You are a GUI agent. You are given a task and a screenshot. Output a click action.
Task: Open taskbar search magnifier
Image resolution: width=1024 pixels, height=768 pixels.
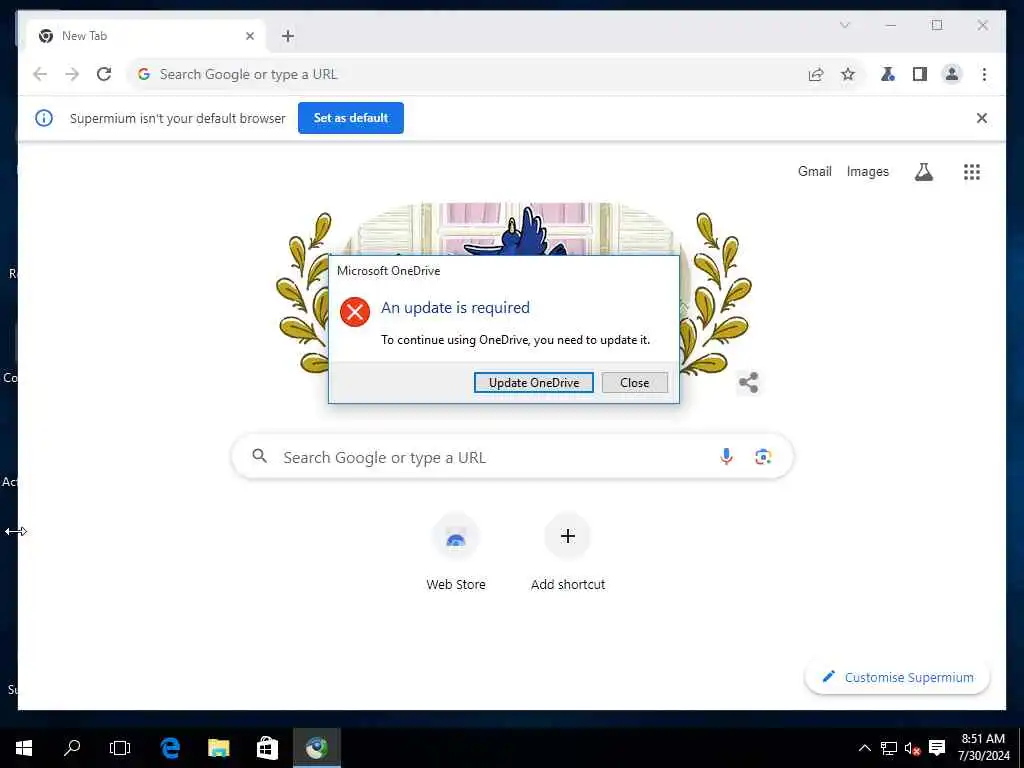72,748
